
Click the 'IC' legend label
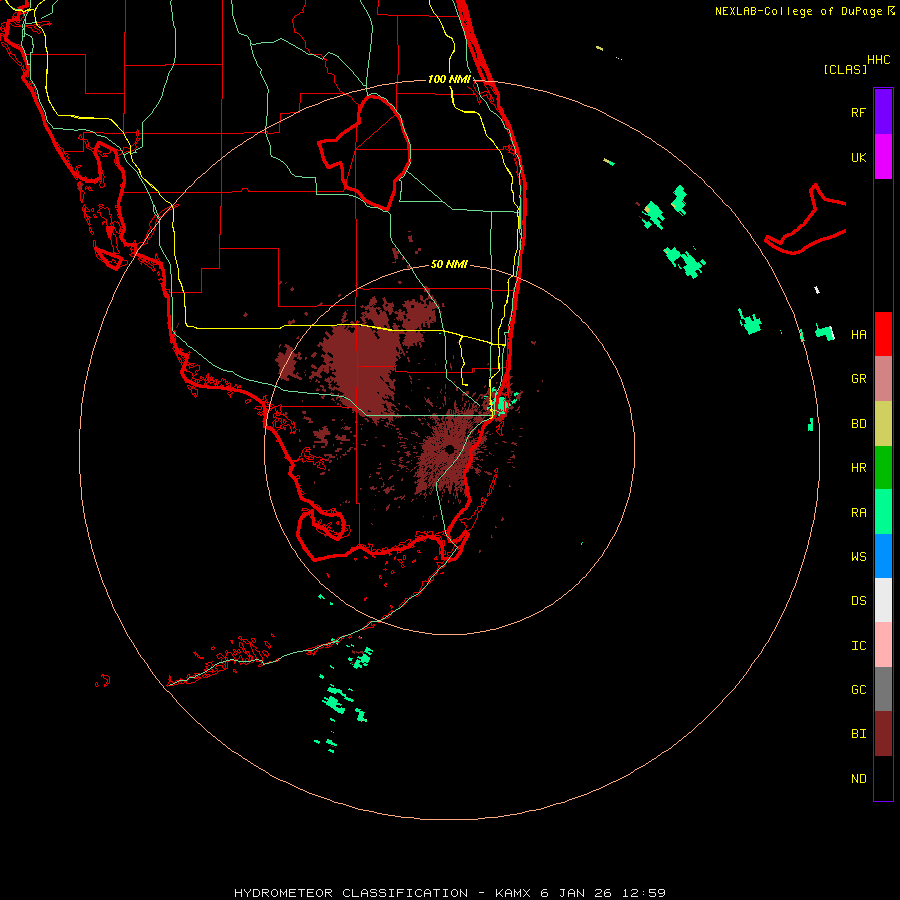[858, 646]
